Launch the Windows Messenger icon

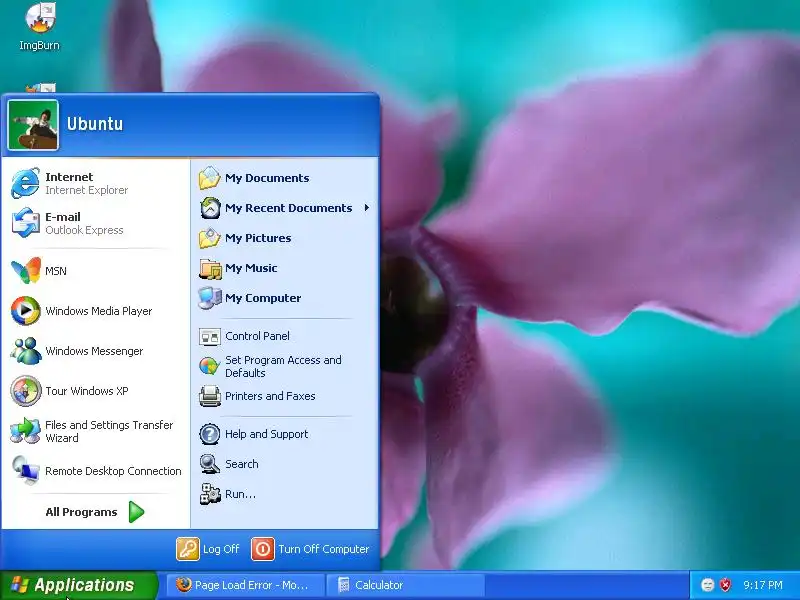tap(26, 351)
